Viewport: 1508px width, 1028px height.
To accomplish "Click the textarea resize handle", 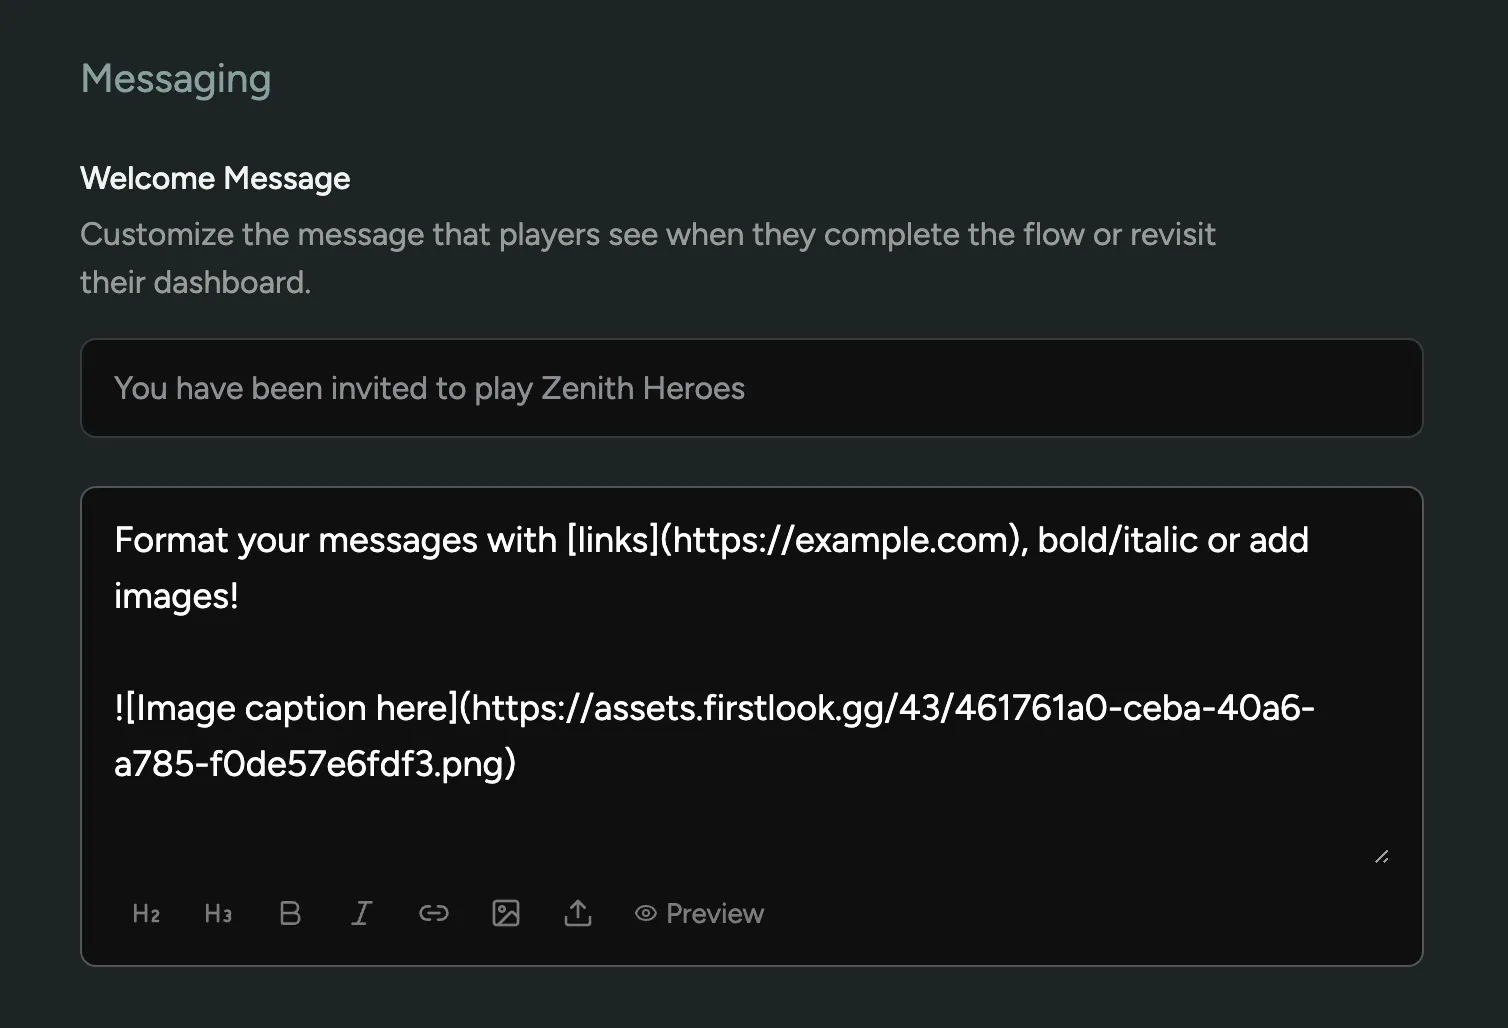I will pyautogui.click(x=1383, y=856).
